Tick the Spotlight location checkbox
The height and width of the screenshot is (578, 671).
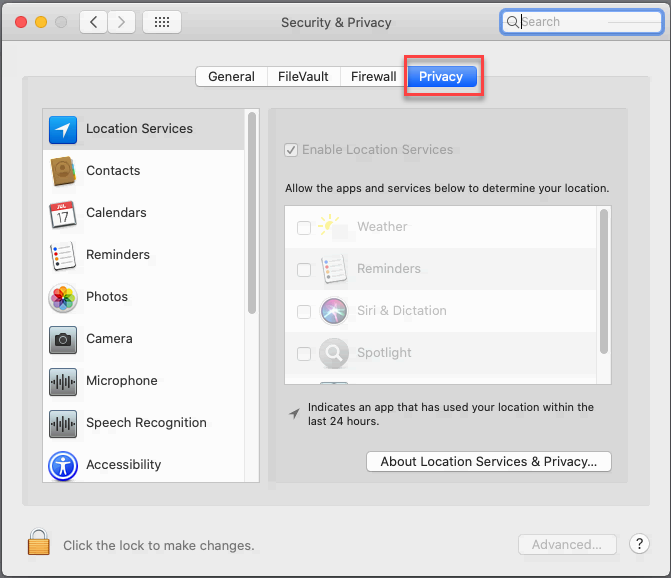pyautogui.click(x=304, y=353)
